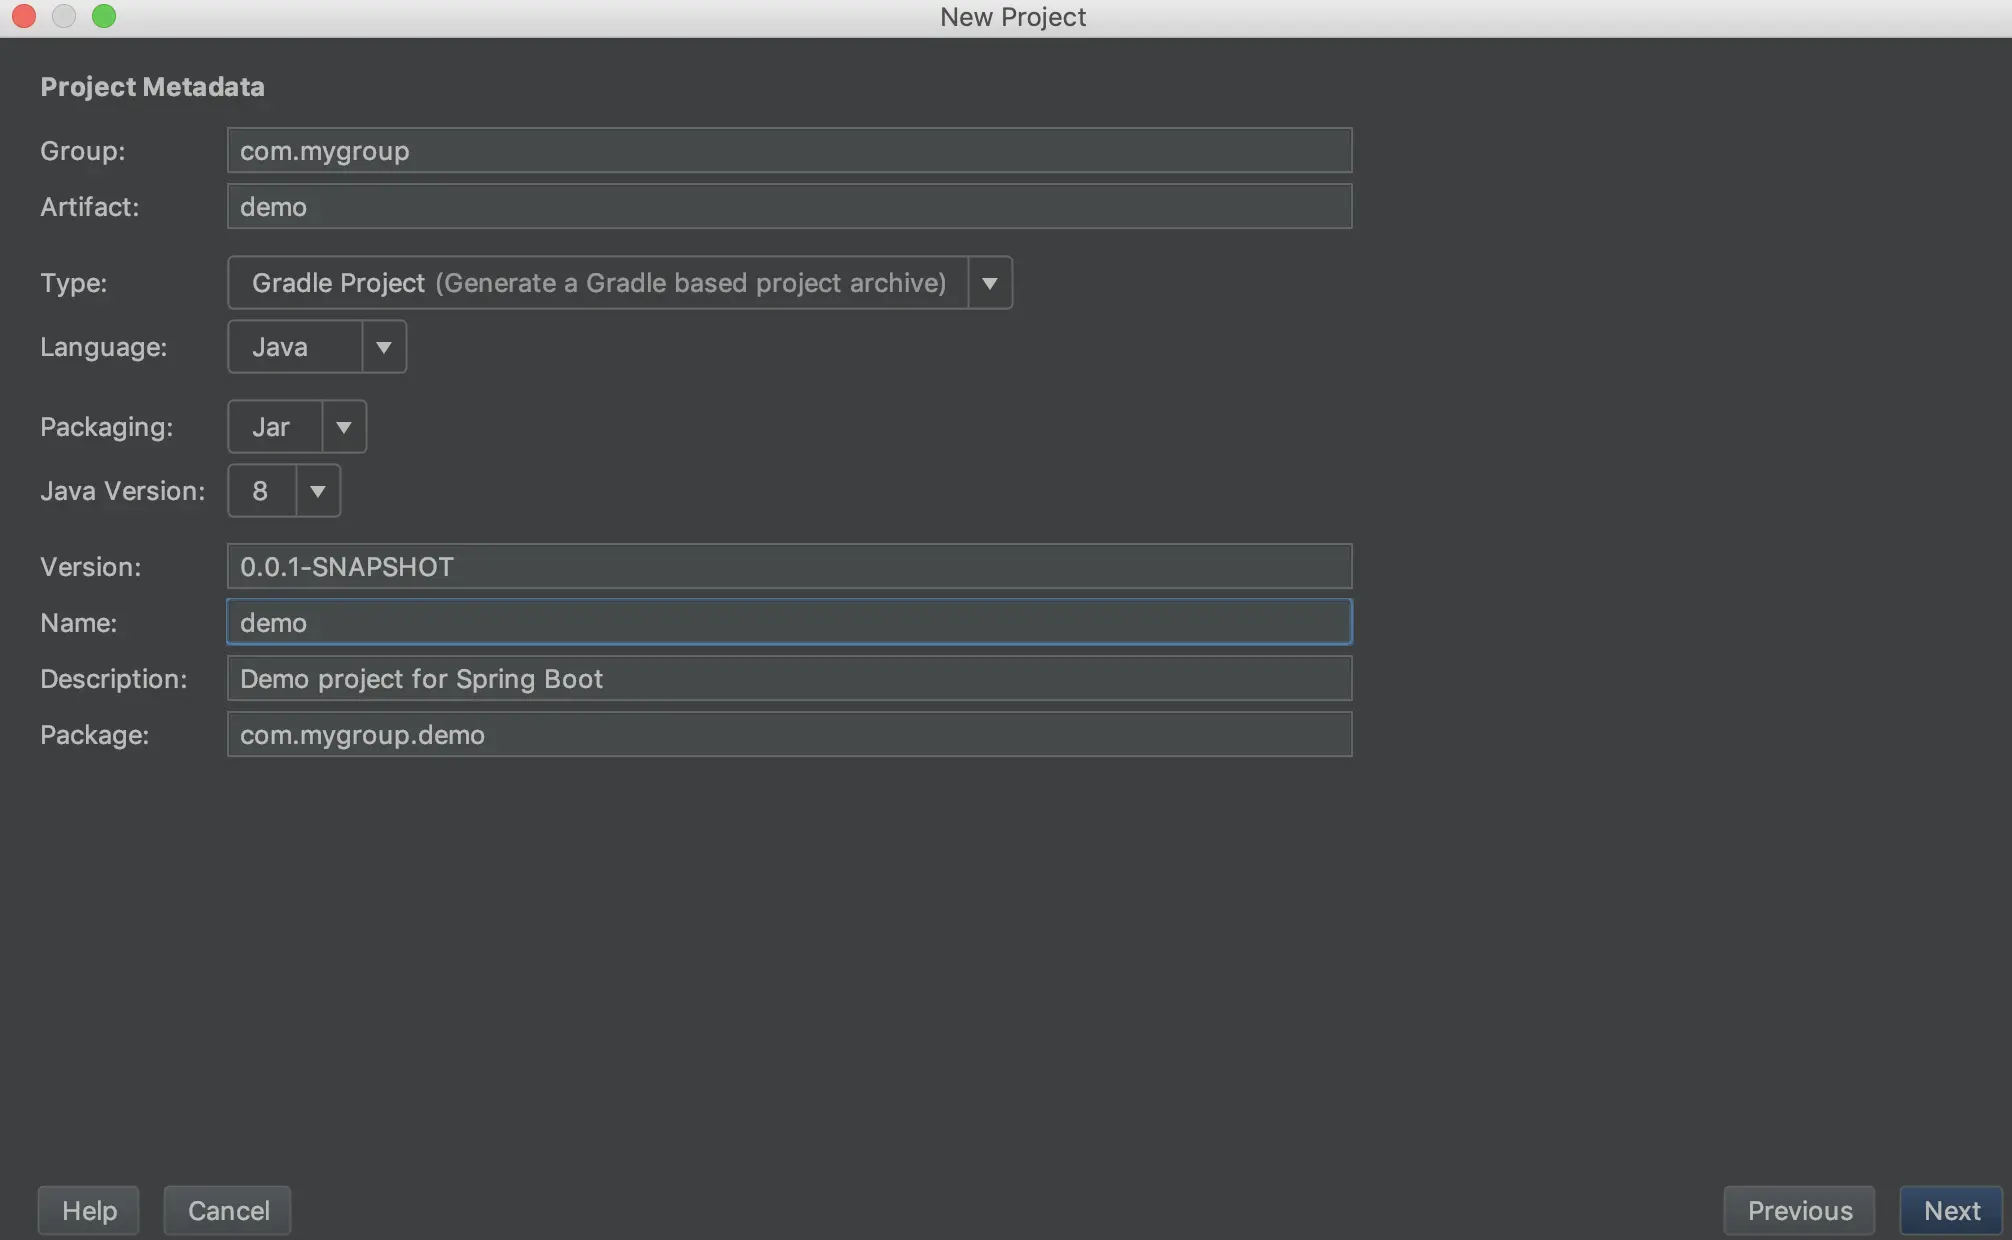The image size is (2012, 1240).
Task: Click the Java version 8 value
Action: pyautogui.click(x=262, y=491)
